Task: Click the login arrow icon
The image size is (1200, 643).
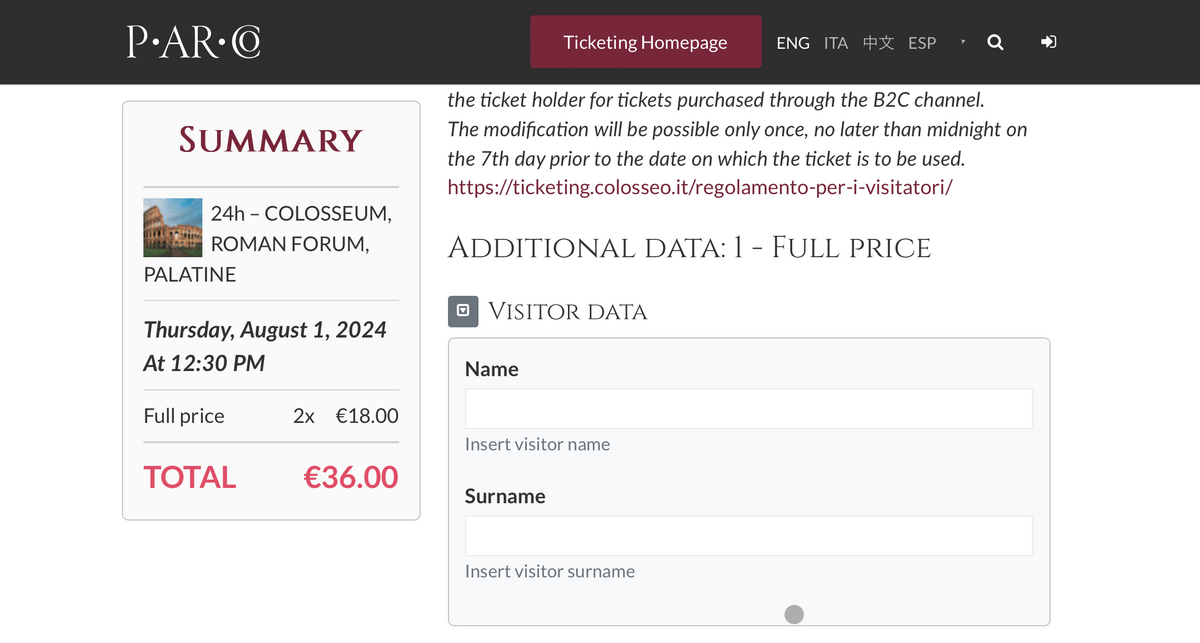Action: 1049,42
